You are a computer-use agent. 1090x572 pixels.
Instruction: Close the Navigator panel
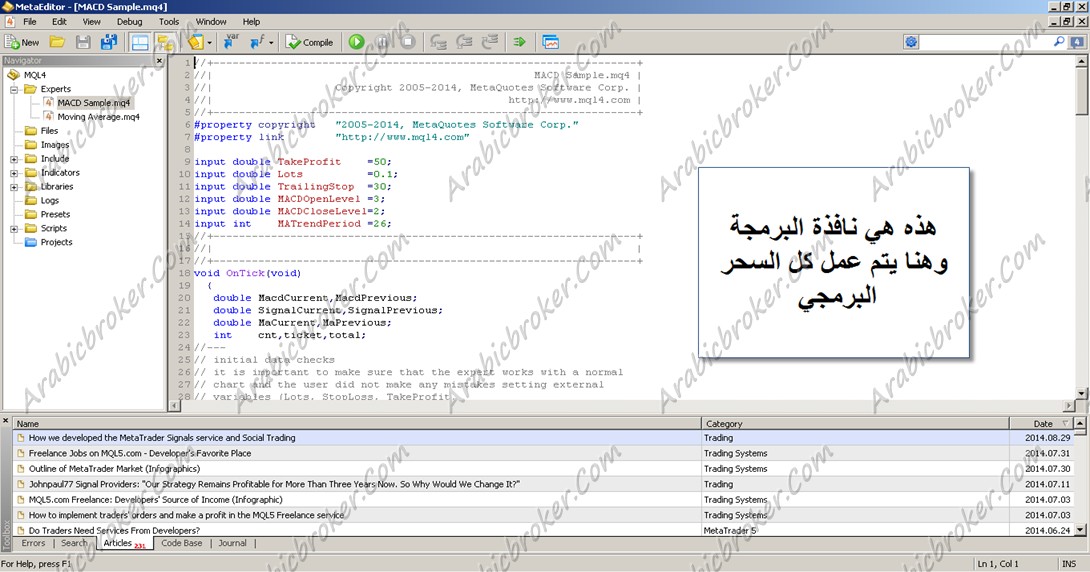coord(159,61)
